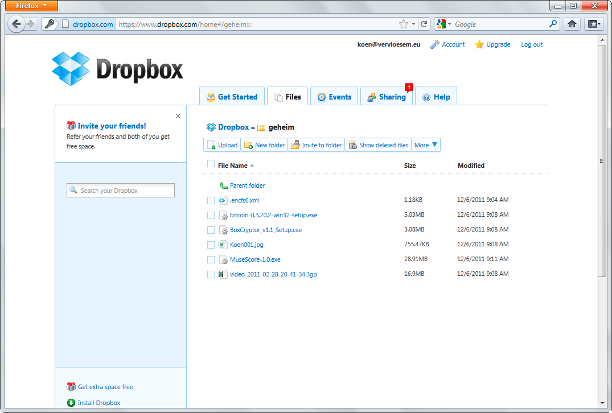The height and width of the screenshot is (413, 612).
Task: Open the More dropdown in the file toolbar
Action: 426,145
